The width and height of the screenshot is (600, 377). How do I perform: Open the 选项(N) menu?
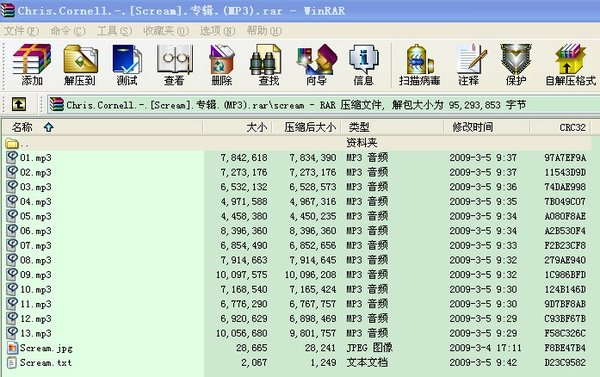[217, 31]
